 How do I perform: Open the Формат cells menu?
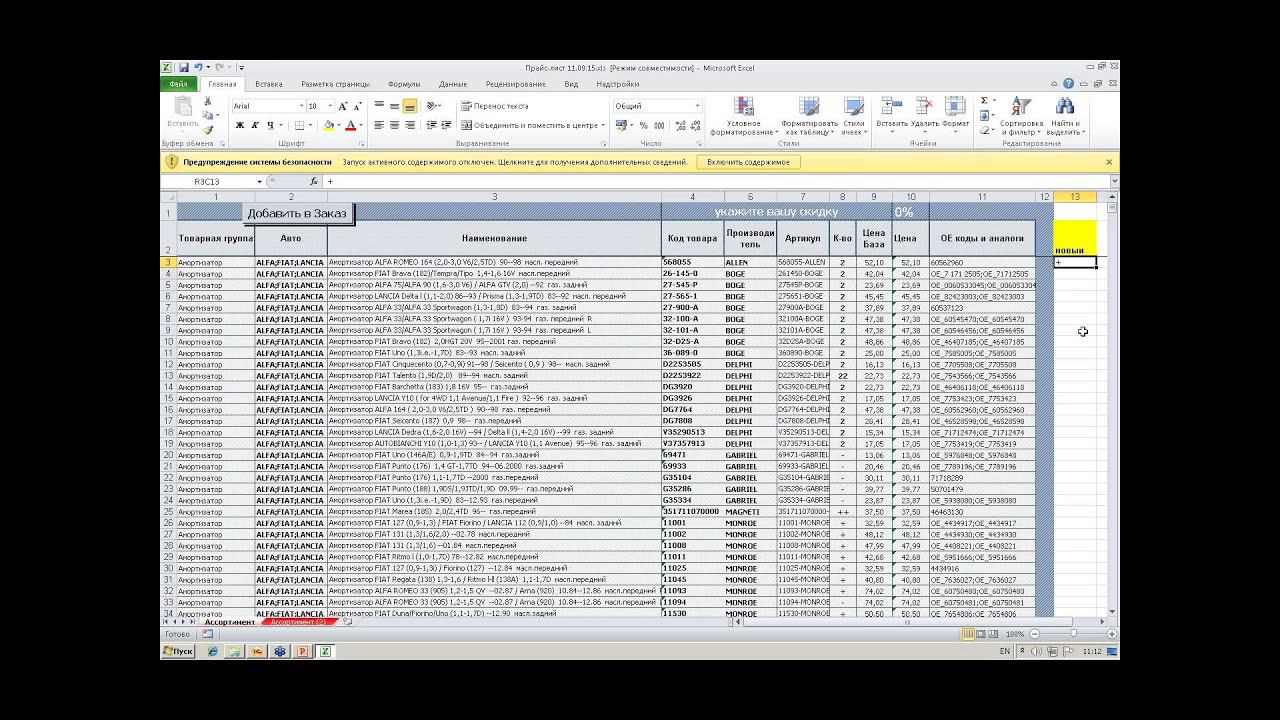(956, 117)
